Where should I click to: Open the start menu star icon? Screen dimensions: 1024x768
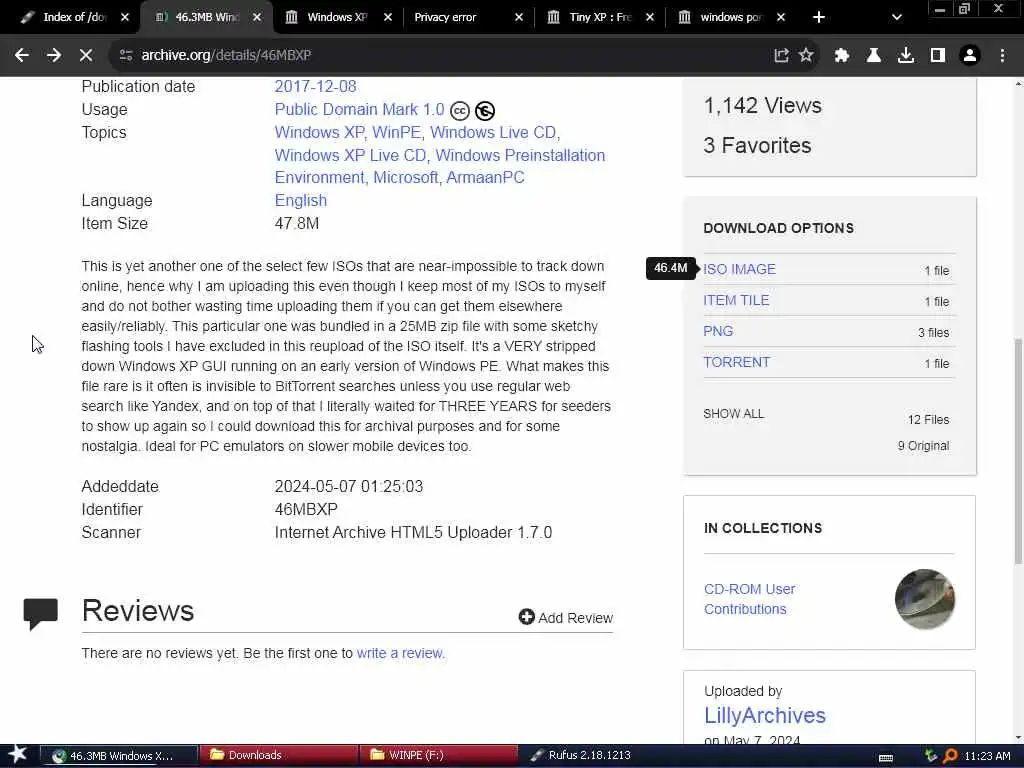[x=18, y=755]
